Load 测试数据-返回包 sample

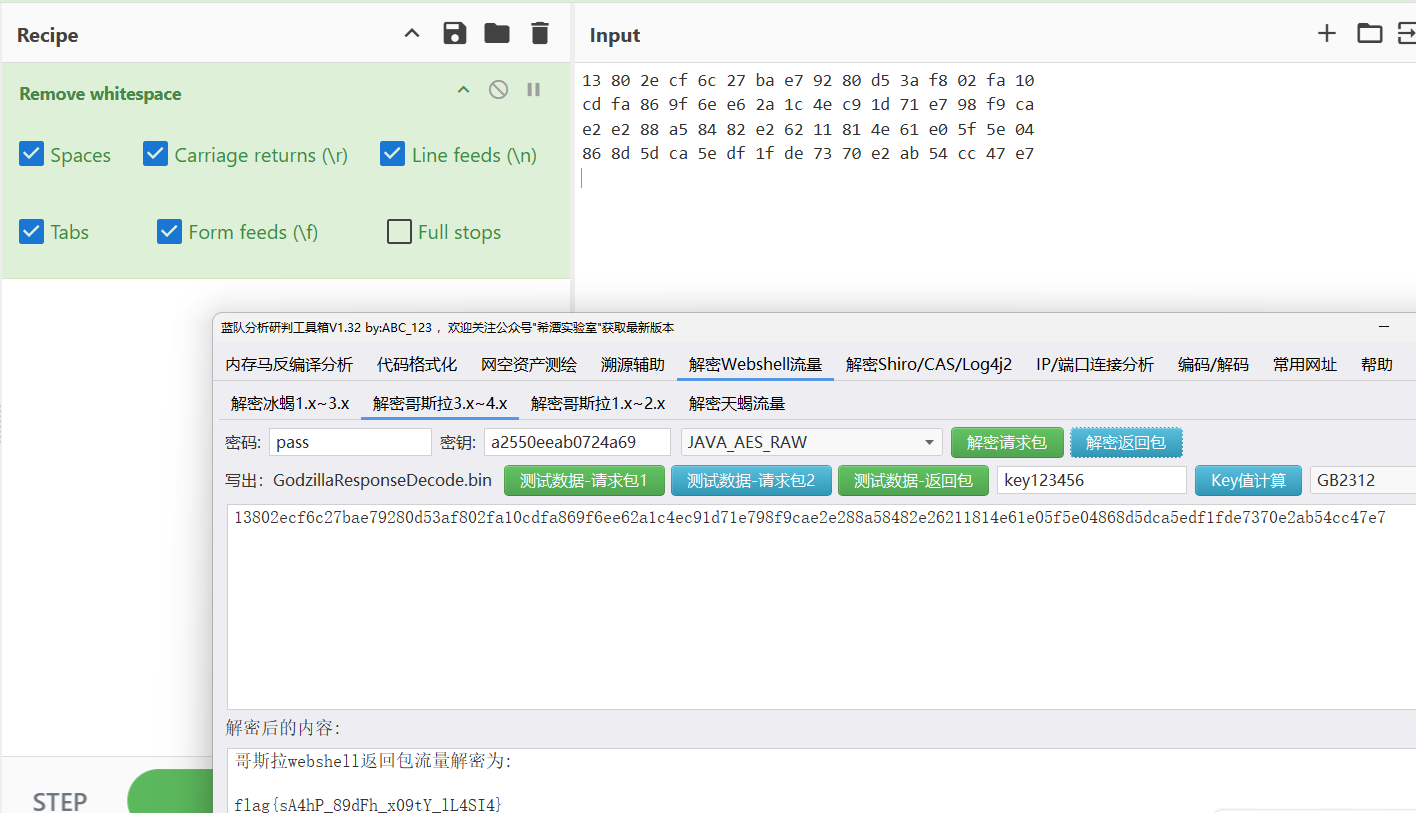tap(913, 480)
